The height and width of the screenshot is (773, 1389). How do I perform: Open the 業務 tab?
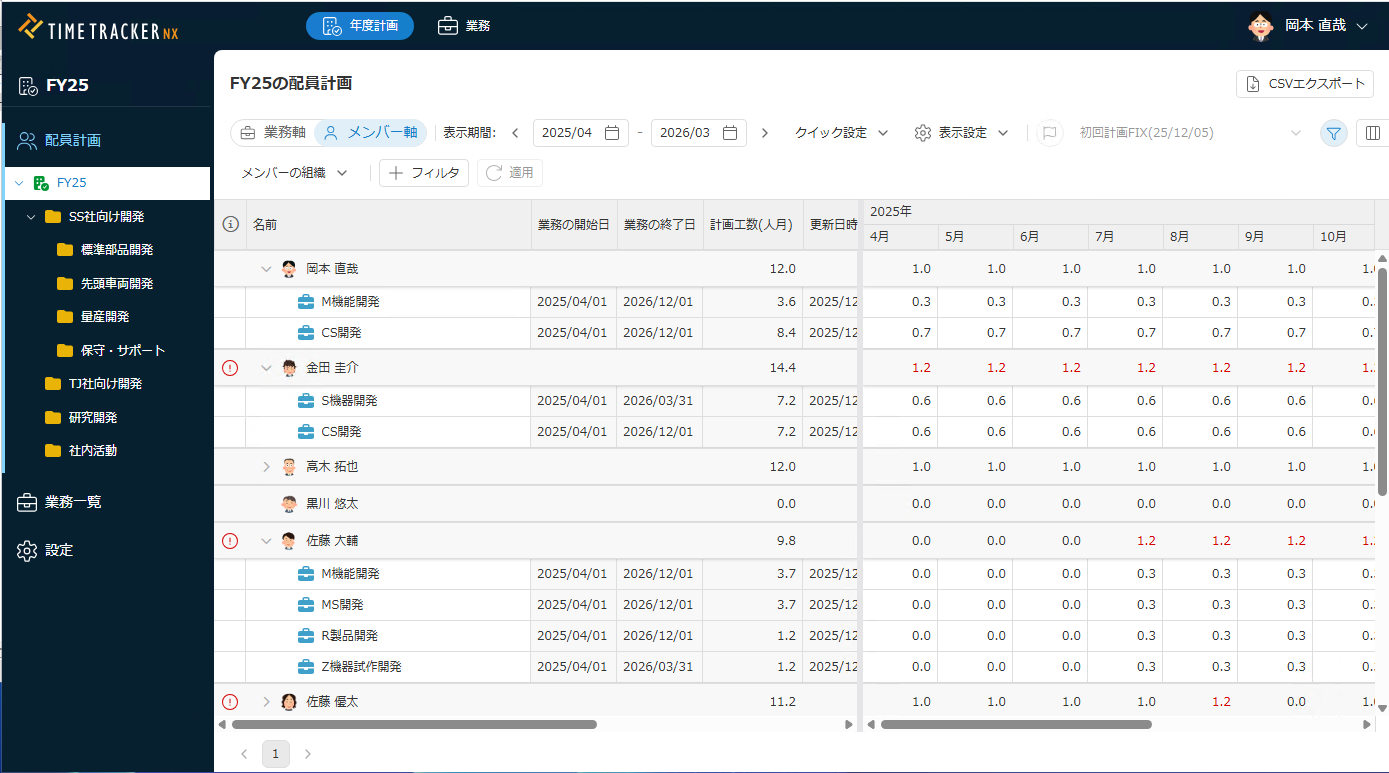[x=465, y=26]
